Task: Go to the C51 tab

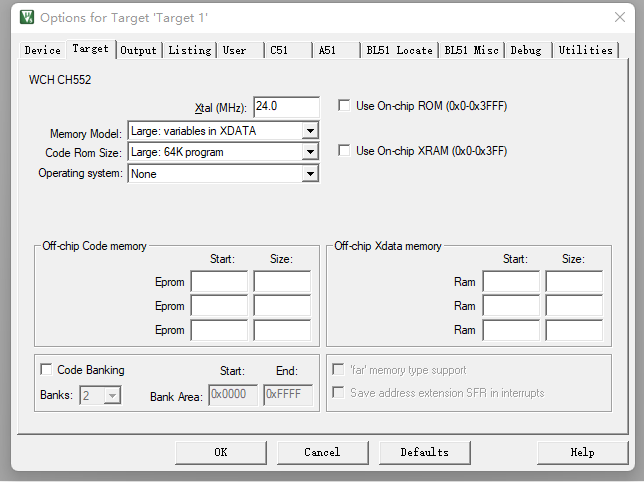Action: point(278,50)
